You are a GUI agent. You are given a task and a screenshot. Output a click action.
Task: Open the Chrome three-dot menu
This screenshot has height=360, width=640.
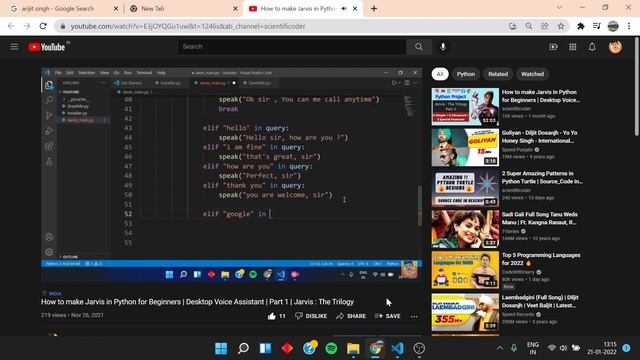click(629, 26)
